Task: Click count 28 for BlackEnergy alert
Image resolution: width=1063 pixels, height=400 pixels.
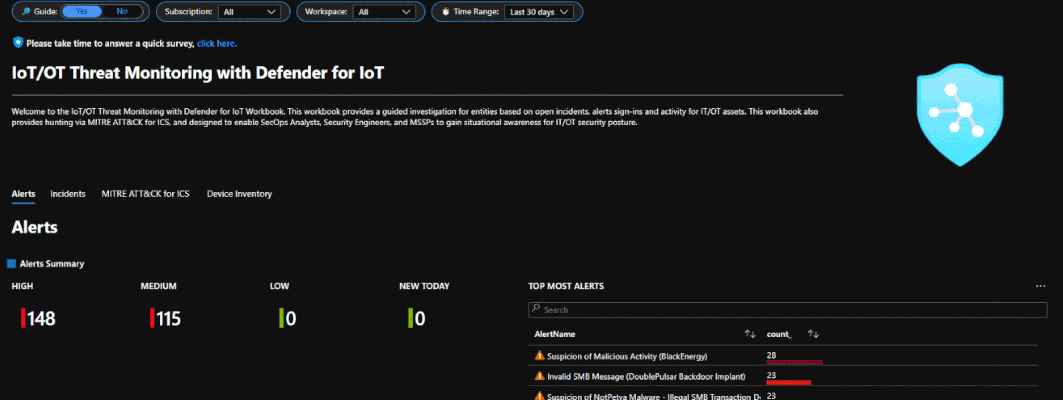Action: pos(771,355)
